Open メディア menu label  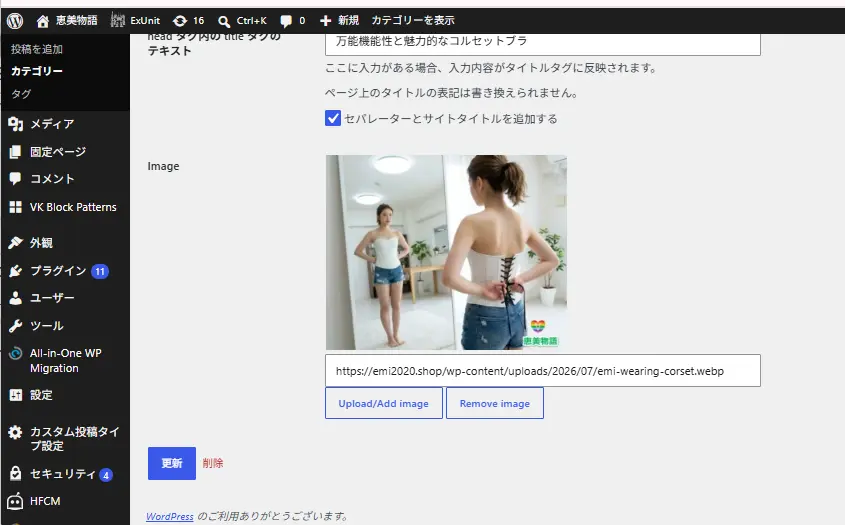pos(52,124)
